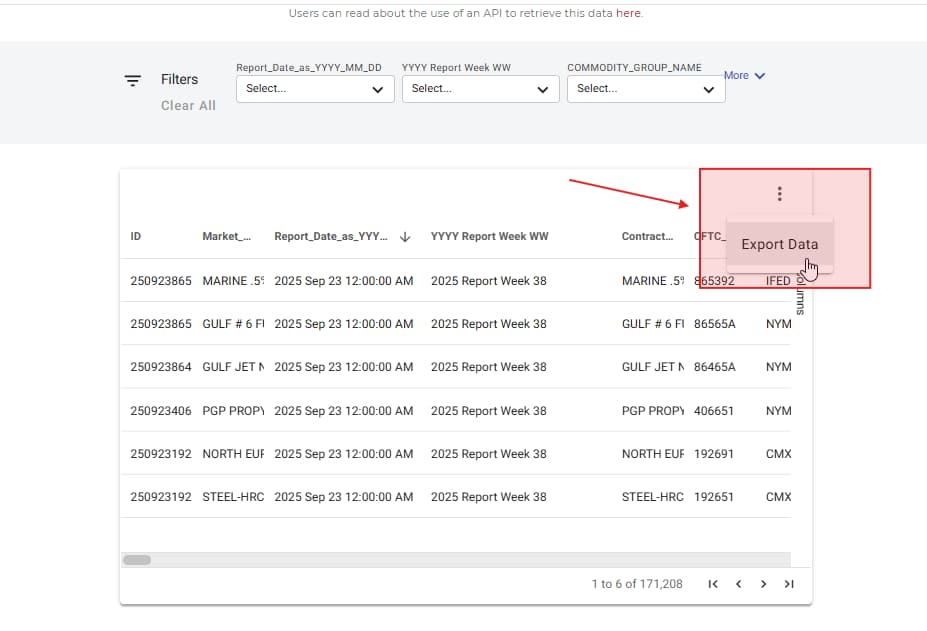The height and width of the screenshot is (631, 927).
Task: Advance to the next page of results
Action: tap(763, 584)
